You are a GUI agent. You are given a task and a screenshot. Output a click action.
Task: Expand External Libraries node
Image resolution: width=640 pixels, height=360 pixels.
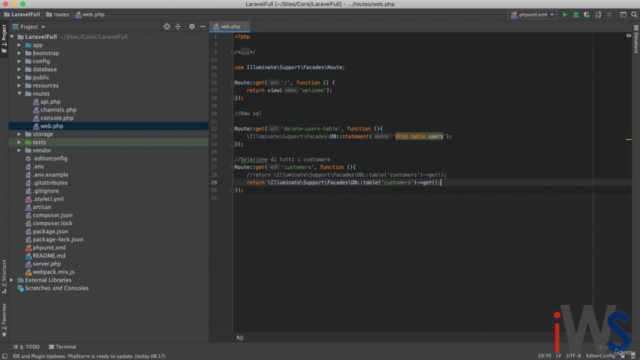11,280
